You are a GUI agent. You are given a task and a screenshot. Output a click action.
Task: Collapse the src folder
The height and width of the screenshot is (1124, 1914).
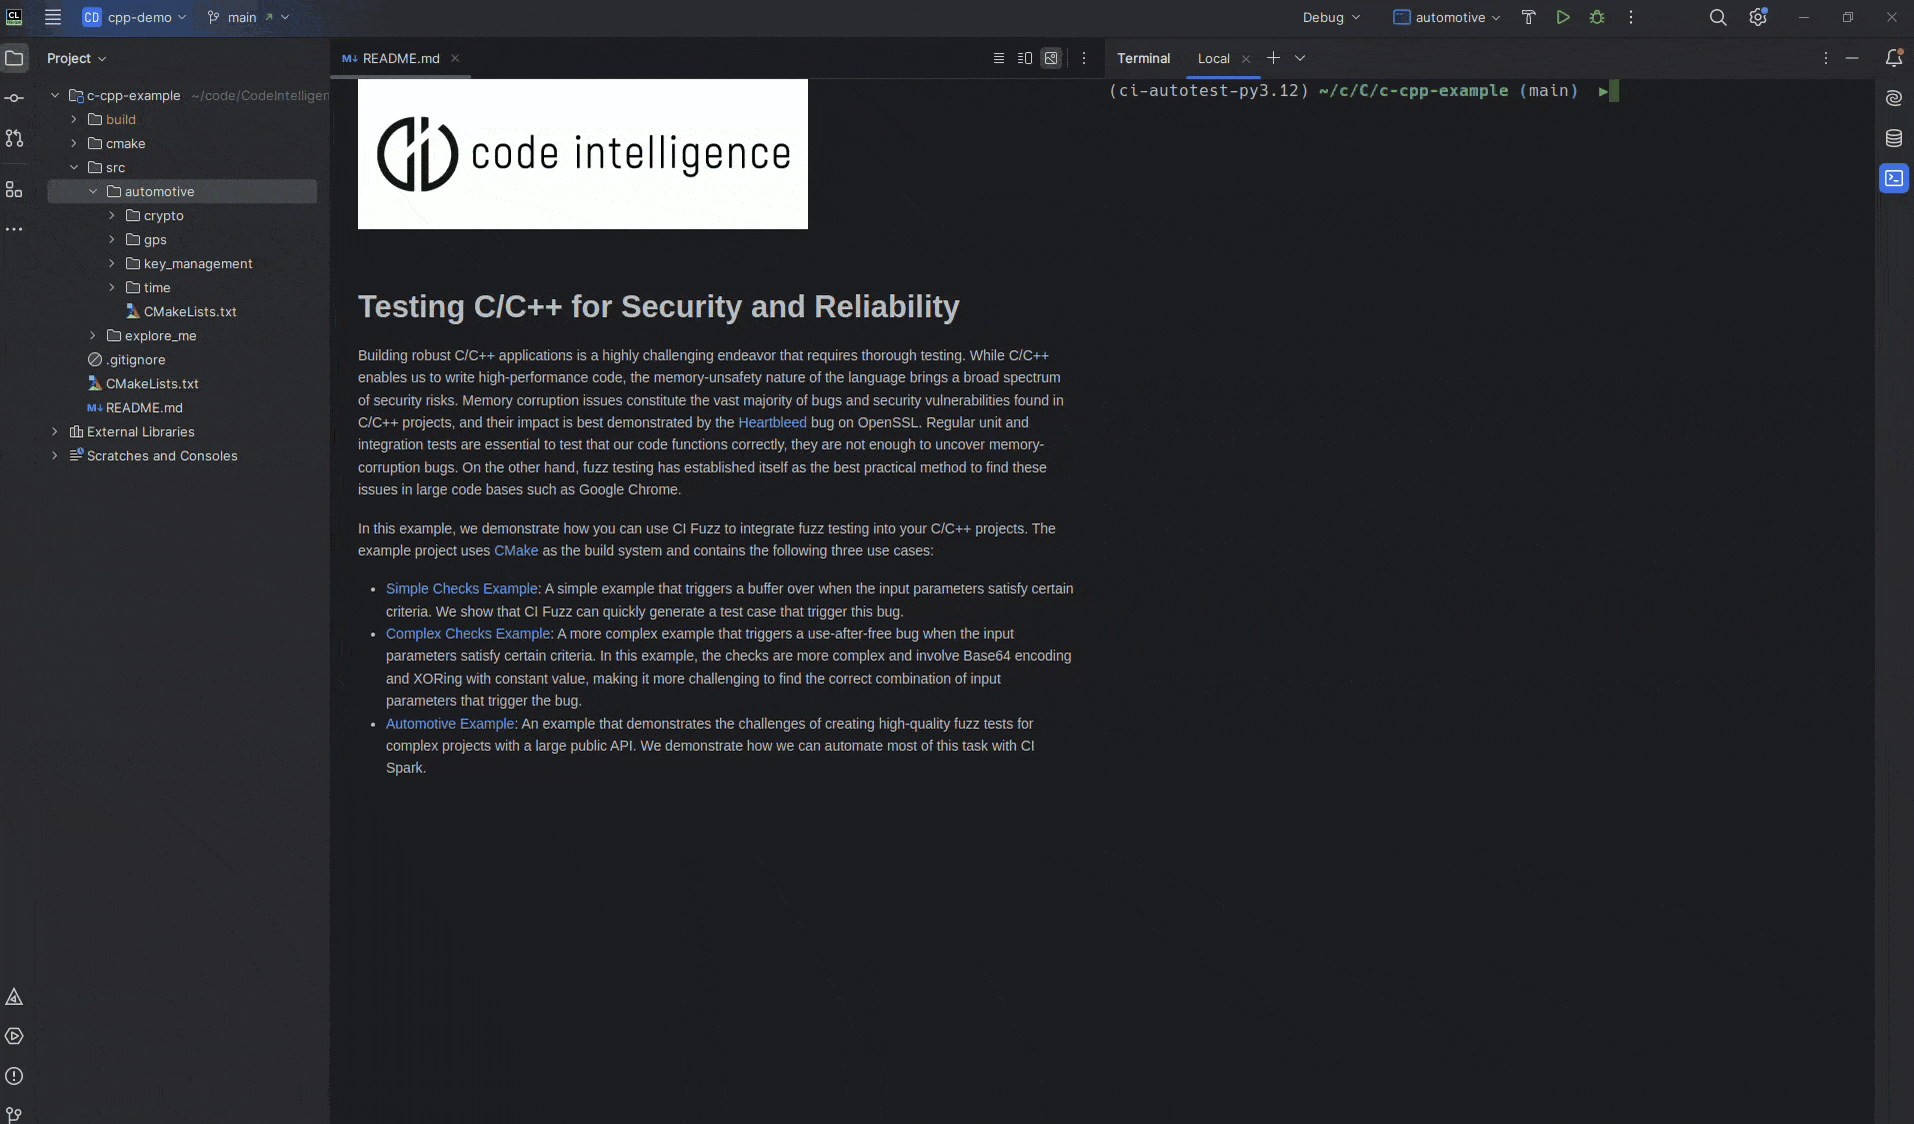[74, 167]
